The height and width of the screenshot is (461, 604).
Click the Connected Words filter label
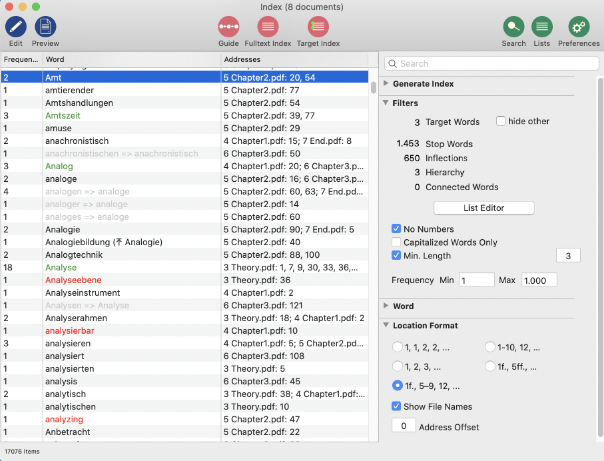(x=461, y=187)
